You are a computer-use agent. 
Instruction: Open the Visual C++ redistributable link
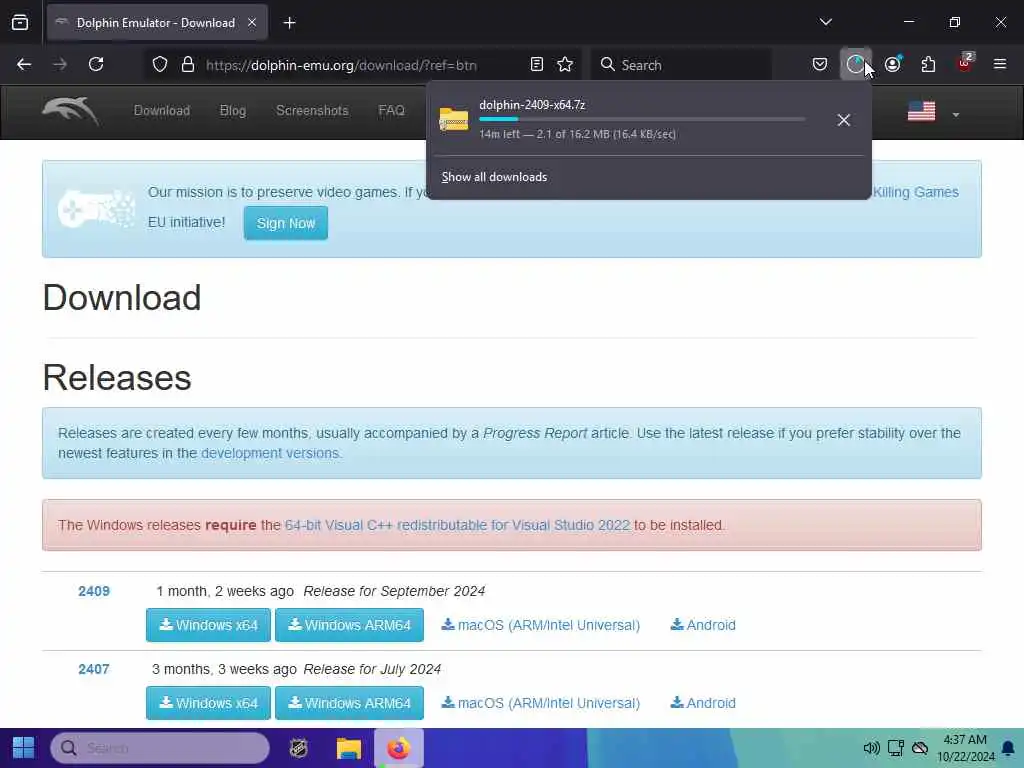pyautogui.click(x=457, y=525)
